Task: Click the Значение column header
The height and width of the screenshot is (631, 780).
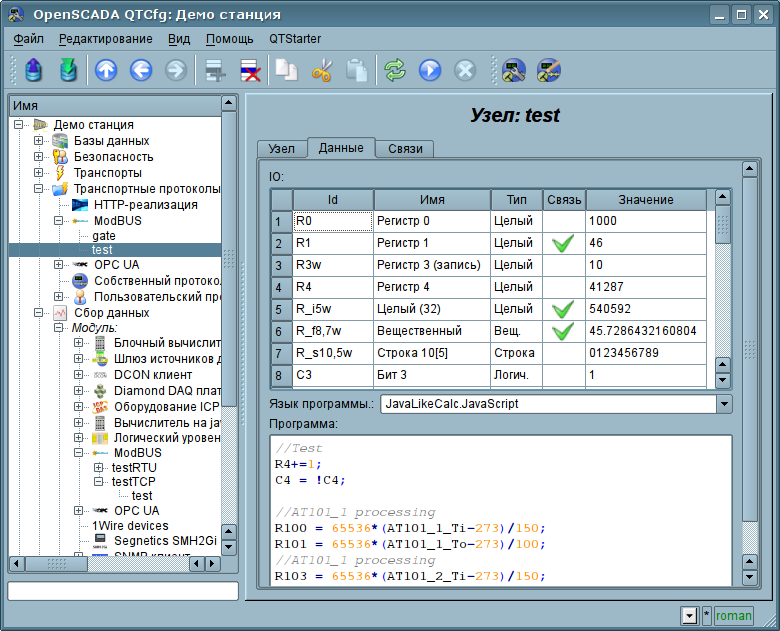Action: [x=646, y=200]
